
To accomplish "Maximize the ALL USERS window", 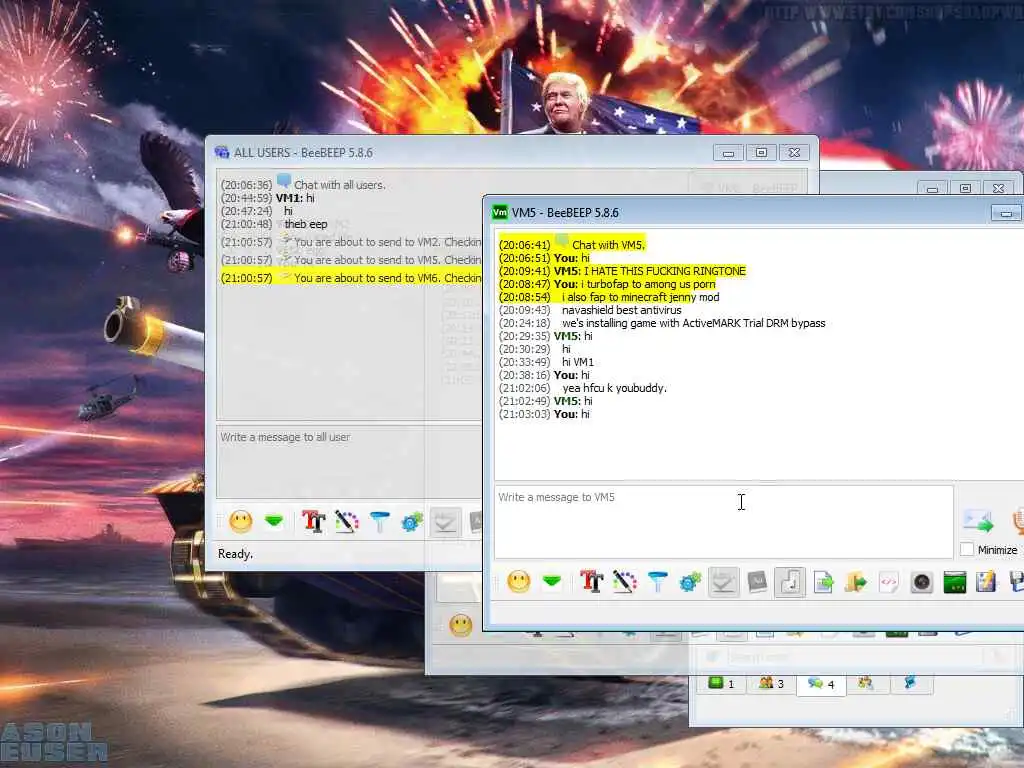I will [761, 153].
